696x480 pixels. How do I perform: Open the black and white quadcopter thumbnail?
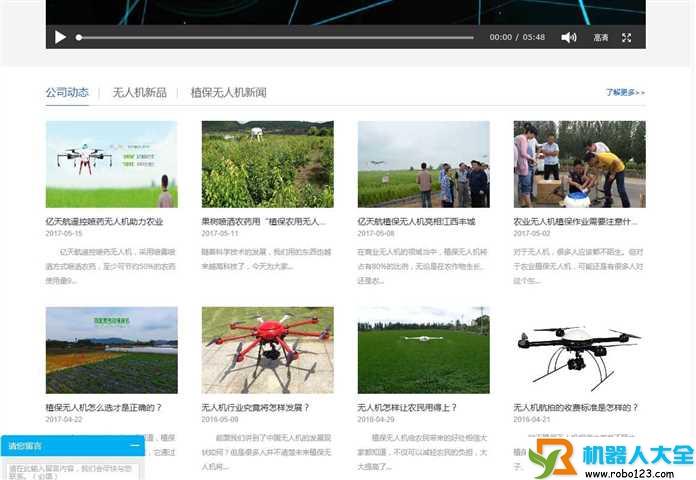coord(579,350)
